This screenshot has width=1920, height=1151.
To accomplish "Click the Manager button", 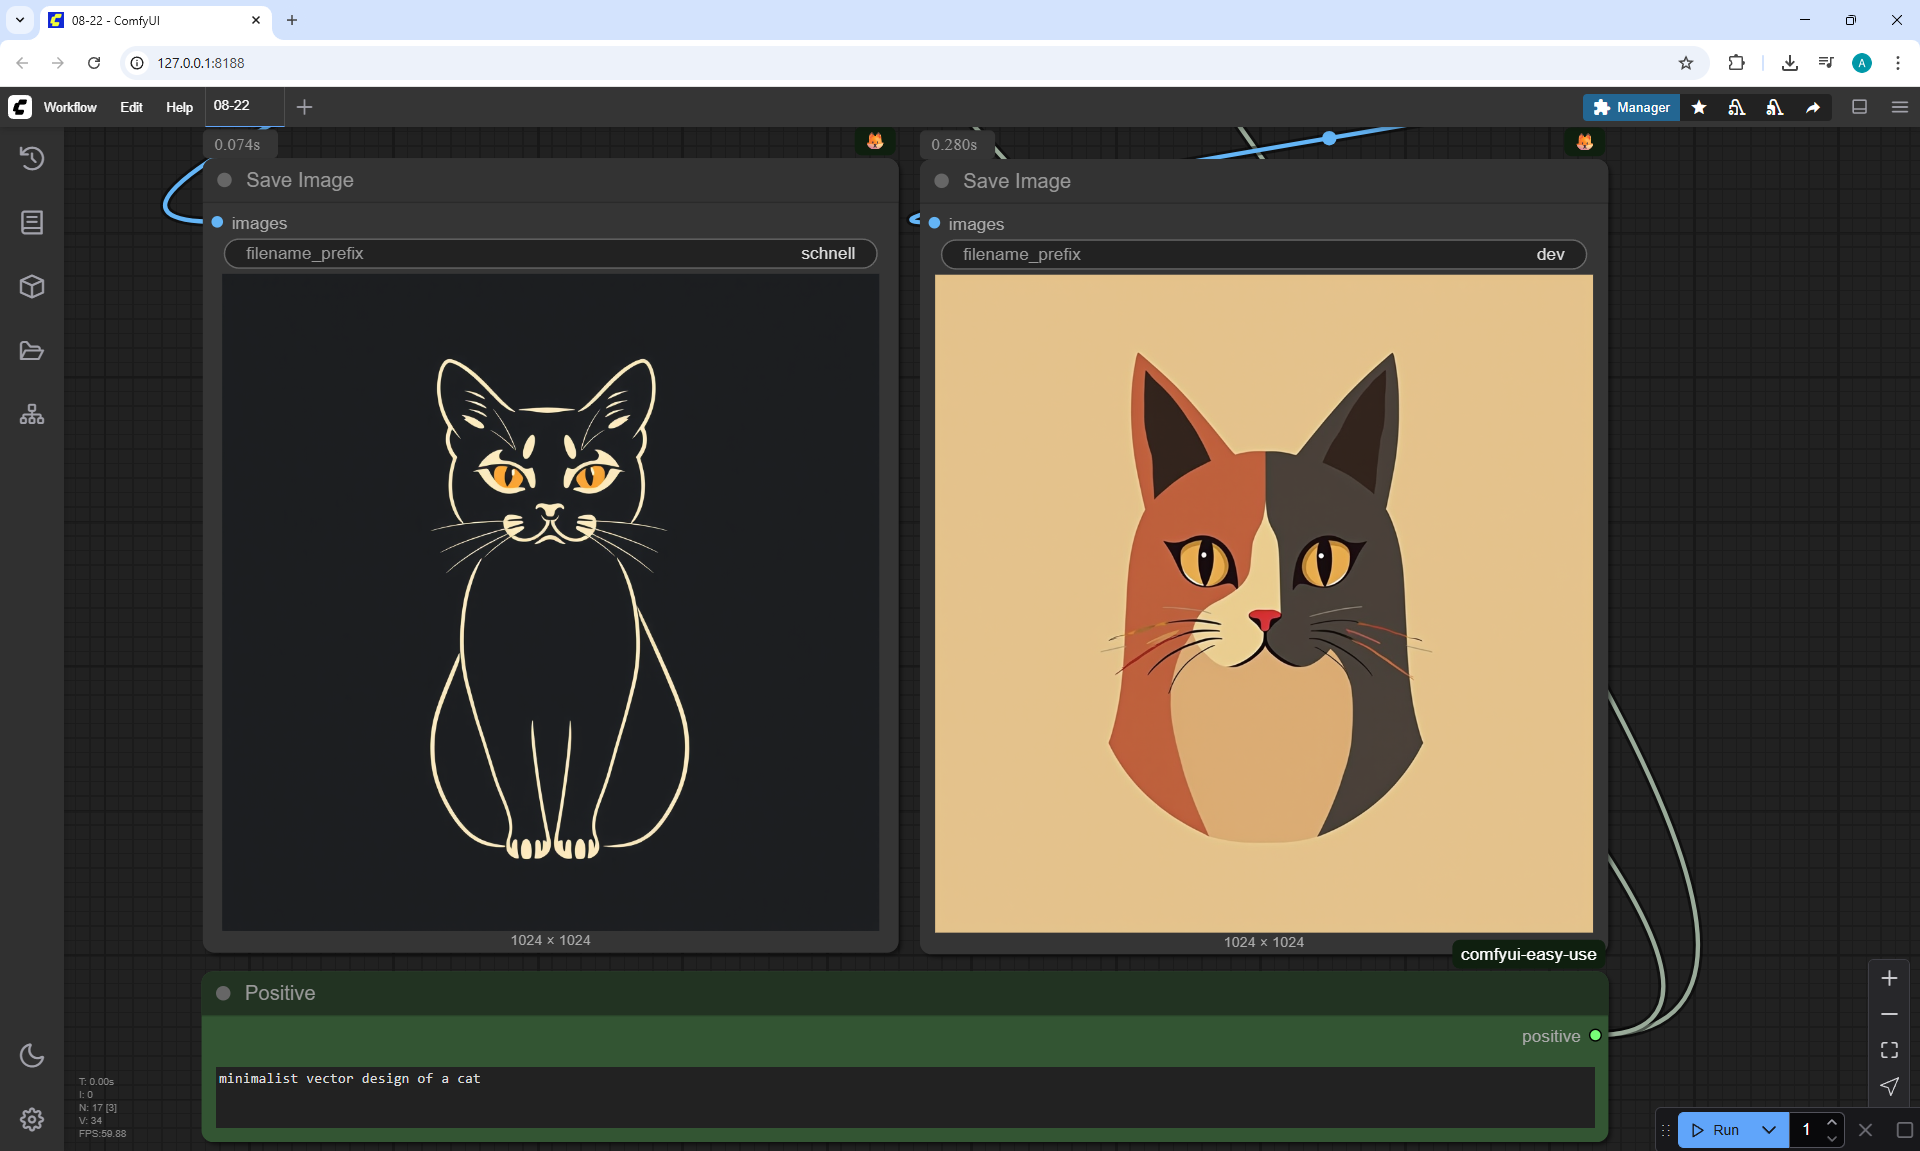I will 1631,107.
